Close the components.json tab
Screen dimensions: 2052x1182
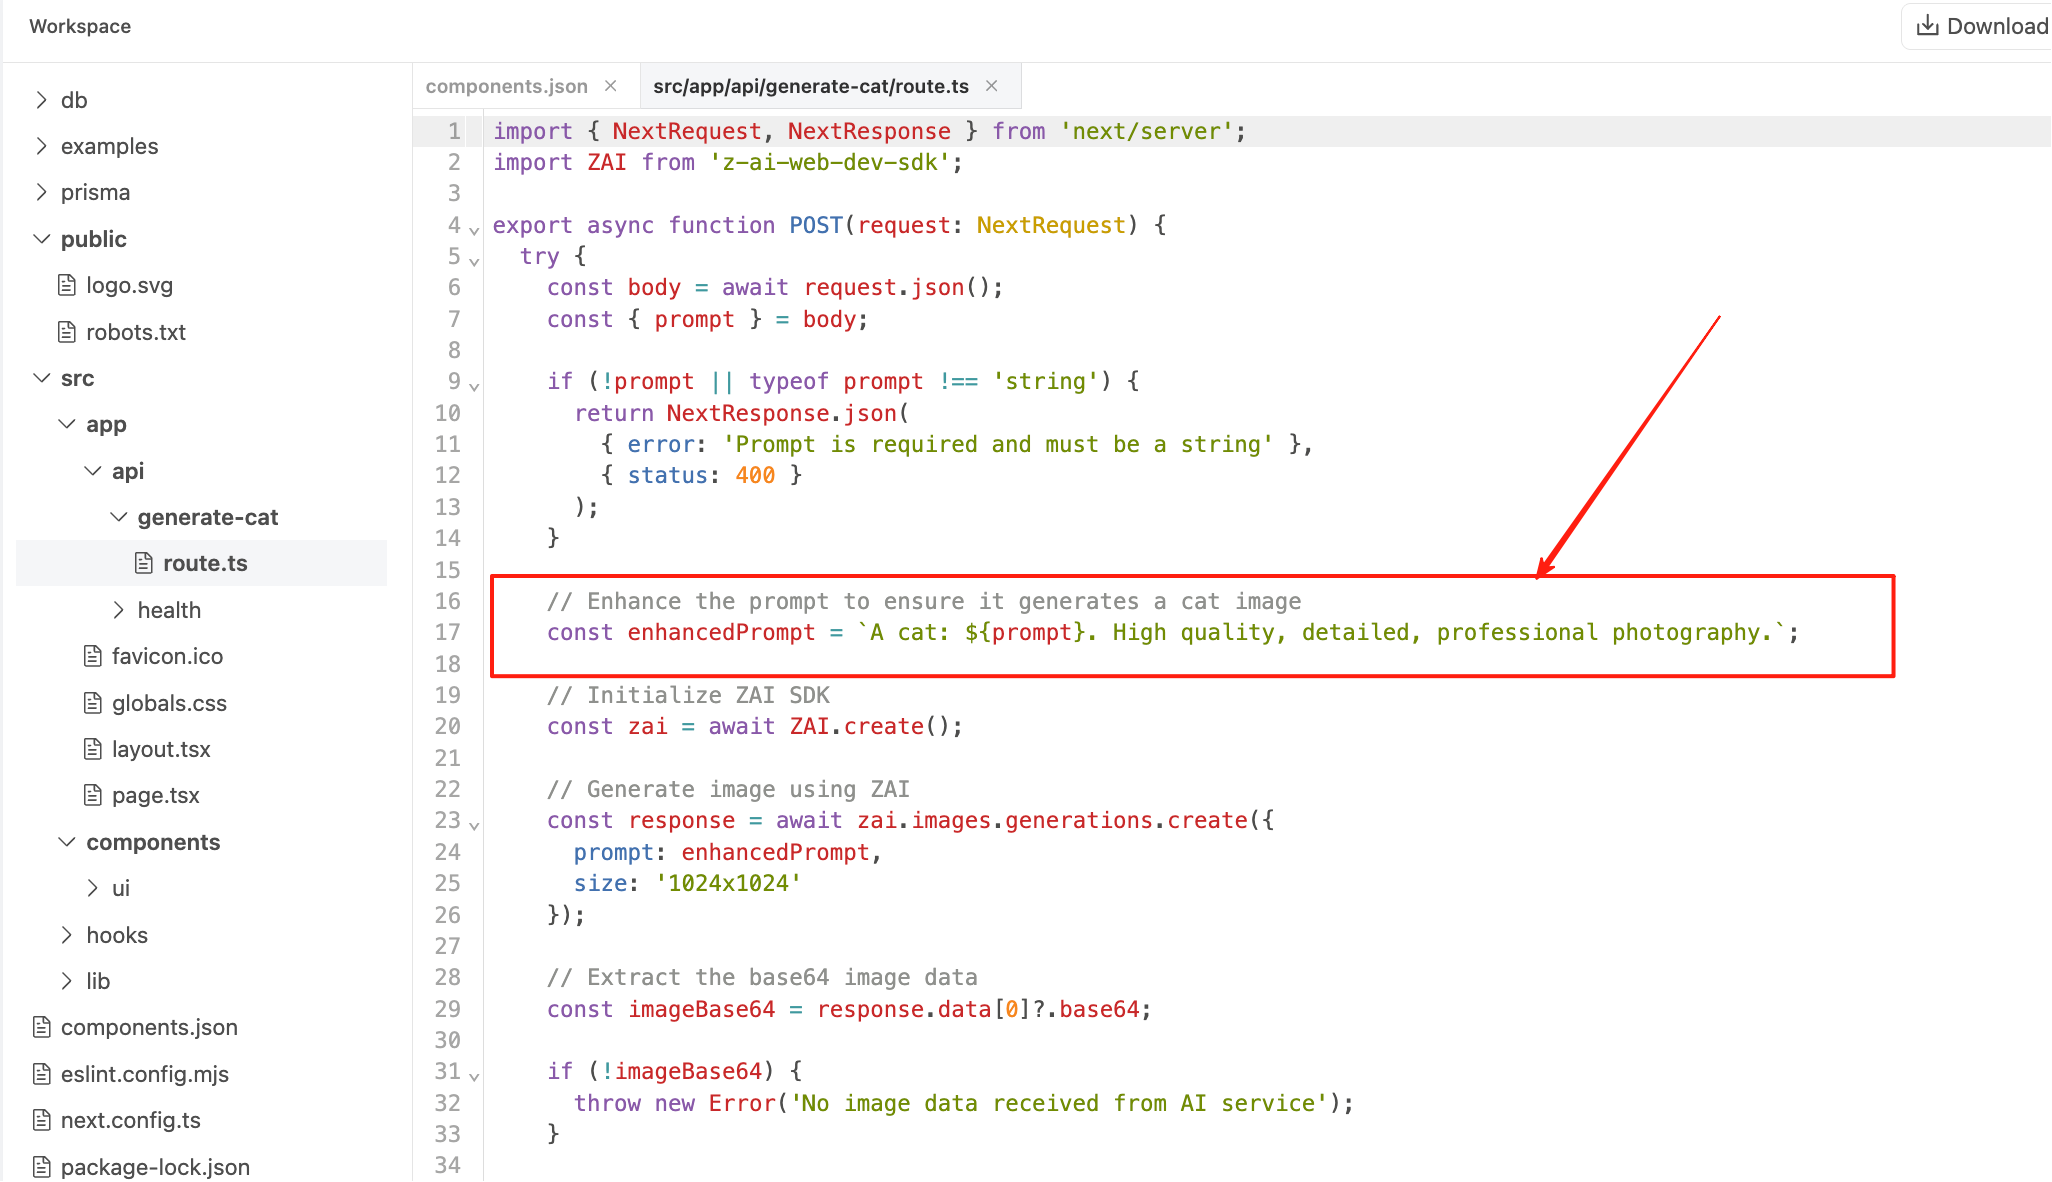click(x=611, y=86)
